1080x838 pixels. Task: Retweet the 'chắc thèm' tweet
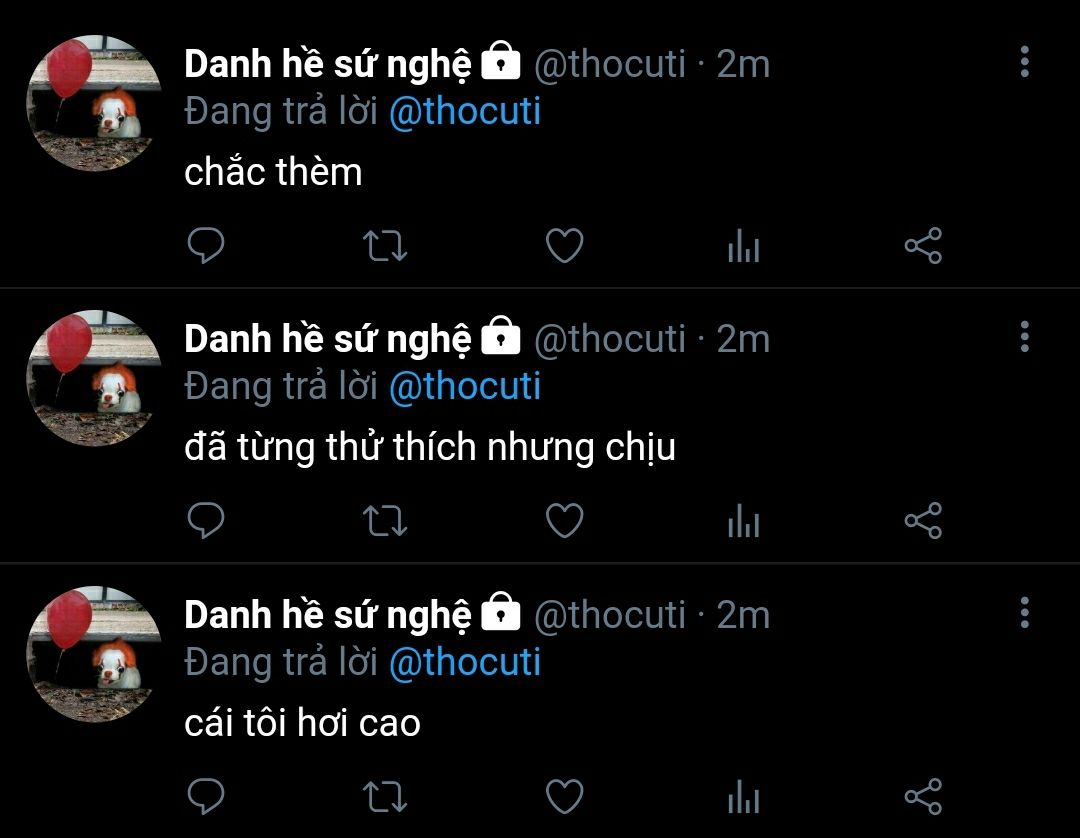tap(385, 246)
